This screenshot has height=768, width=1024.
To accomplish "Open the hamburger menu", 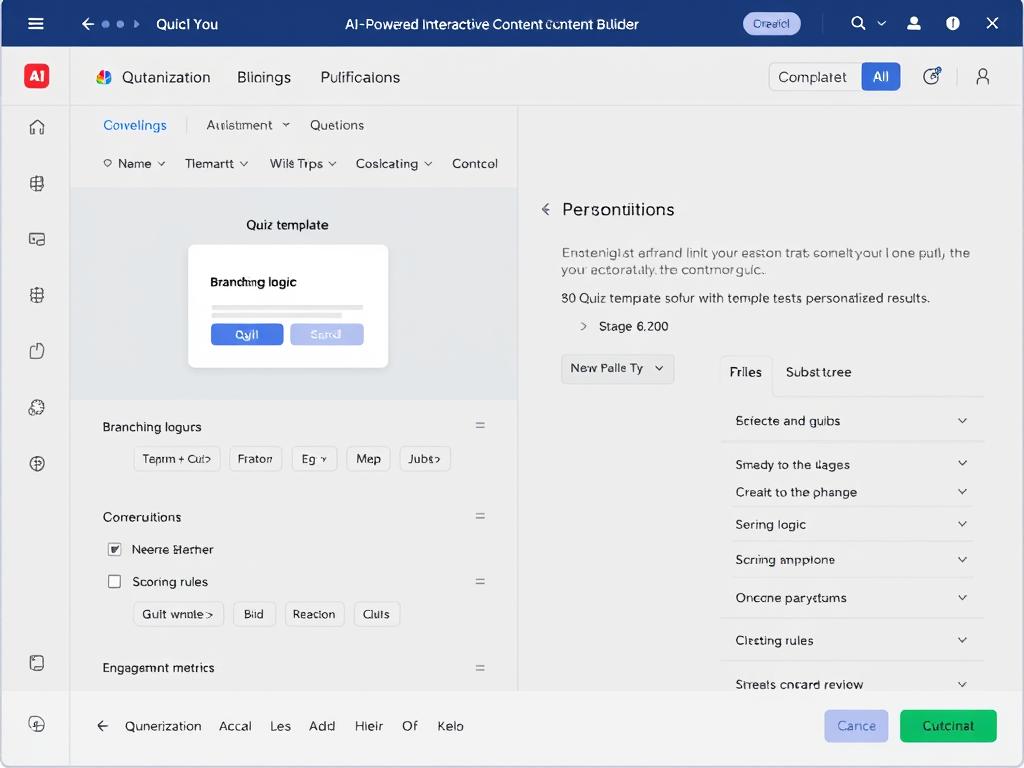I will pyautogui.click(x=37, y=23).
